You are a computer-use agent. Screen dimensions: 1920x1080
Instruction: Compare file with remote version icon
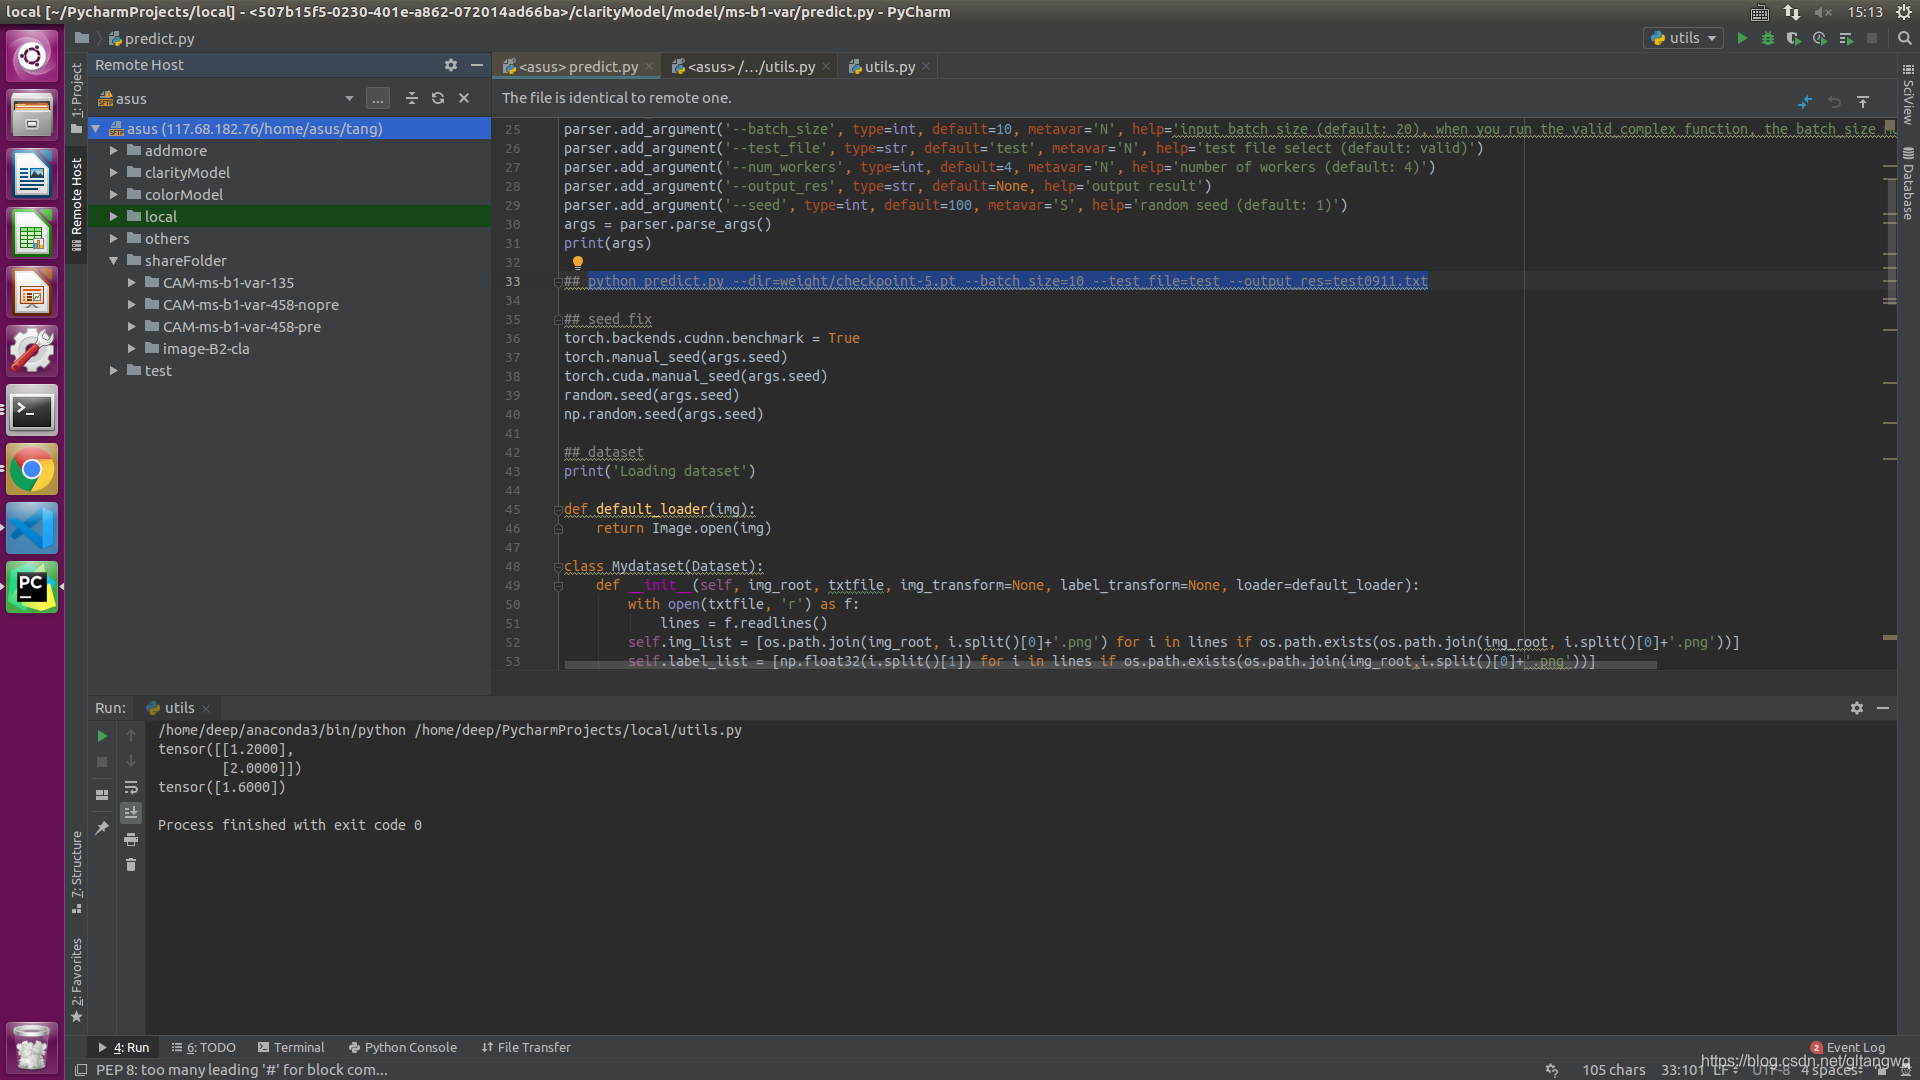pos(1805,102)
